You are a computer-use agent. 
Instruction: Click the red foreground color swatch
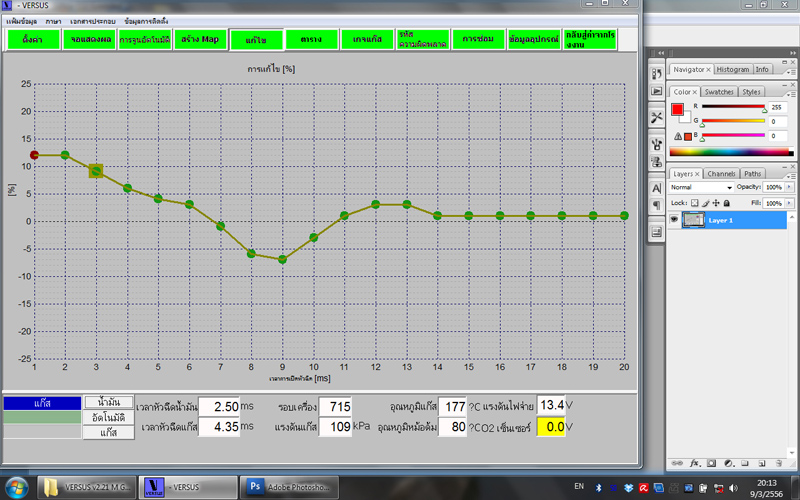click(677, 110)
